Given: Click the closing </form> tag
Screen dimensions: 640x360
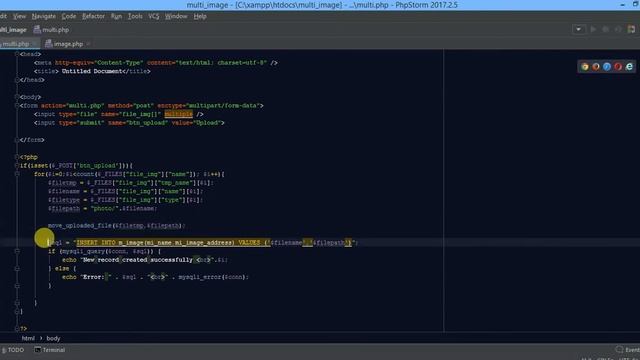Looking at the screenshot, I should point(32,140).
